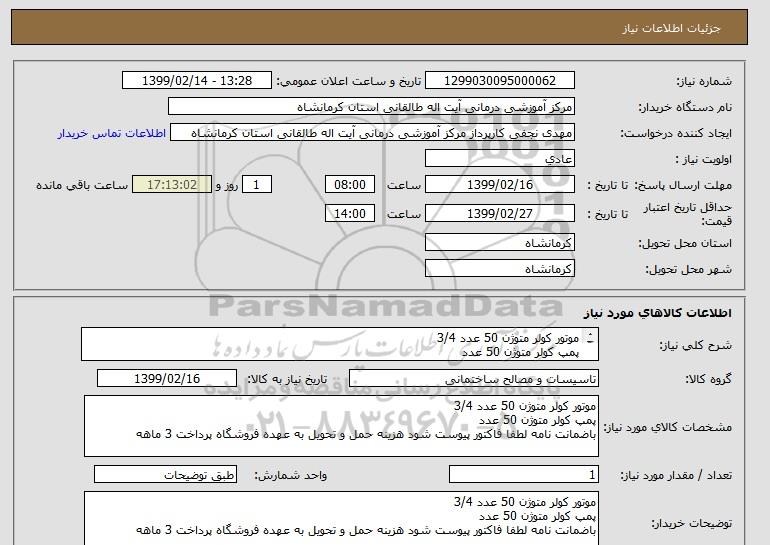Image resolution: width=770 pixels, height=545 pixels.
Task: Click the label تاریخ و ساعت اعلان عمومی
Action: pos(349,81)
